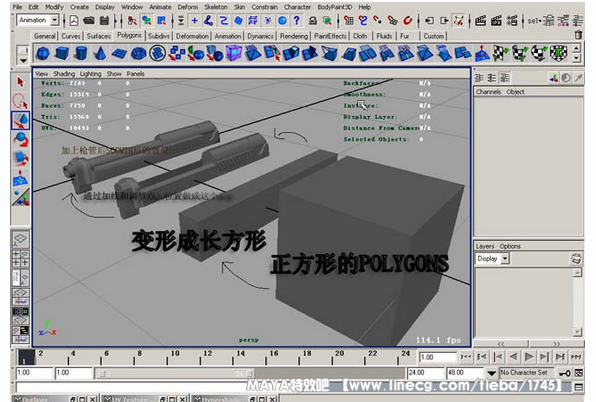
Task: Choose the Lasso selection tool
Action: [20, 101]
